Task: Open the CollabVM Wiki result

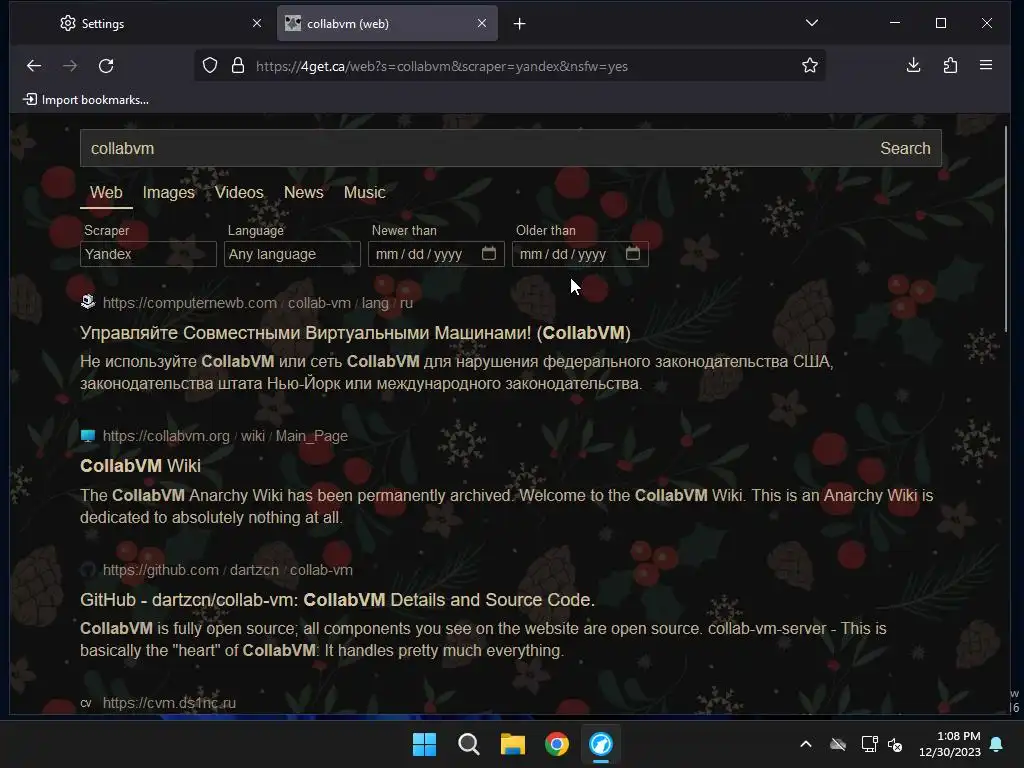Action: 140,466
